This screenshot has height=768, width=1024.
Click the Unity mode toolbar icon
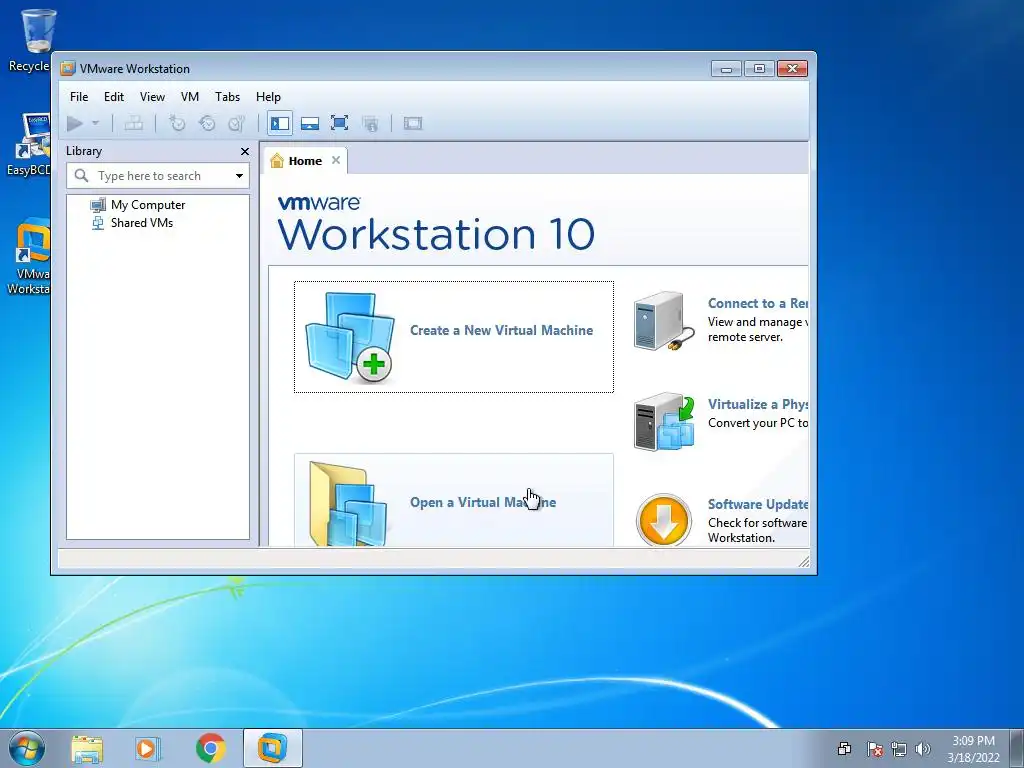pos(370,123)
